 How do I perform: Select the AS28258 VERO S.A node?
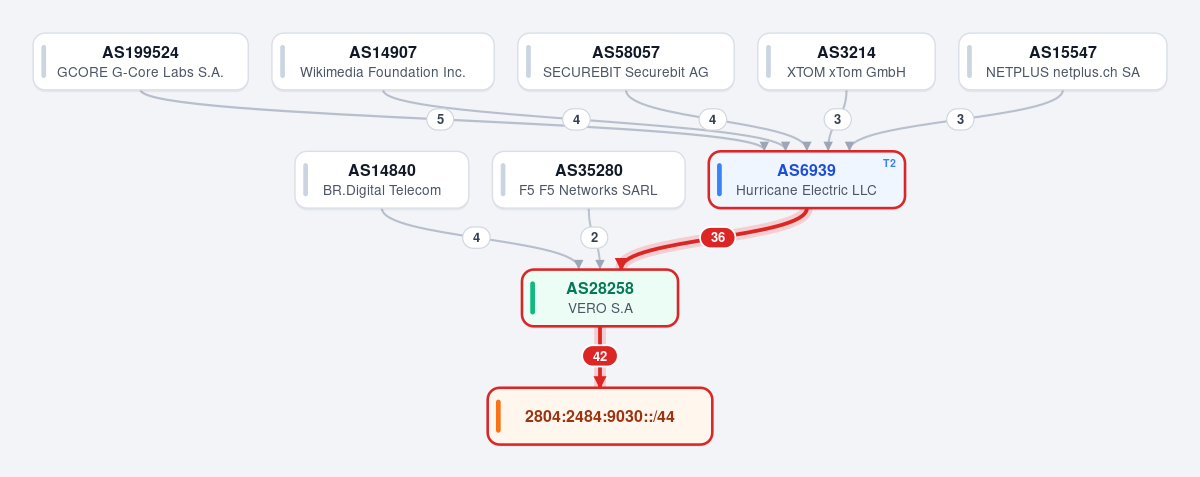point(600,298)
